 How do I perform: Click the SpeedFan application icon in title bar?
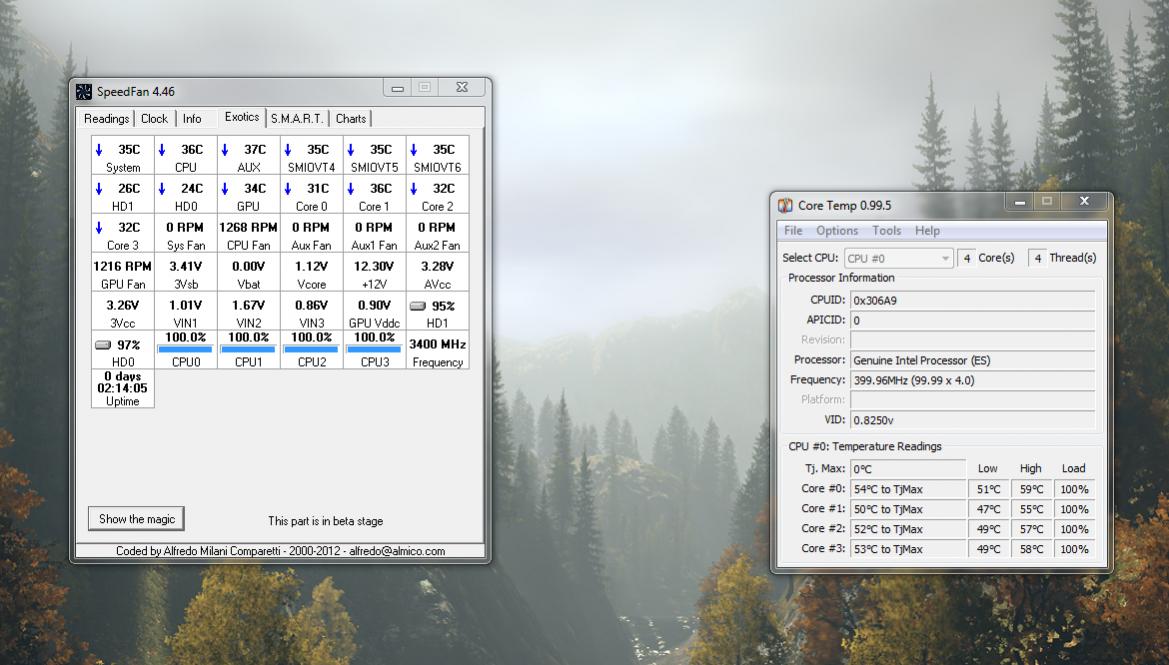[x=84, y=92]
